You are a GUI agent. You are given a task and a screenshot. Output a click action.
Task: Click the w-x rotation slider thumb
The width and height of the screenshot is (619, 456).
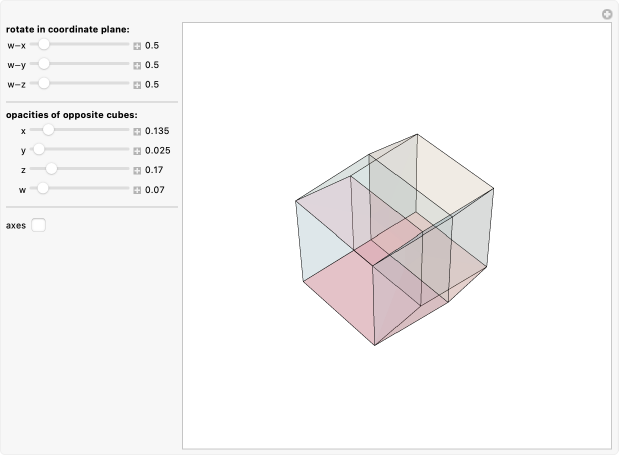tap(44, 45)
